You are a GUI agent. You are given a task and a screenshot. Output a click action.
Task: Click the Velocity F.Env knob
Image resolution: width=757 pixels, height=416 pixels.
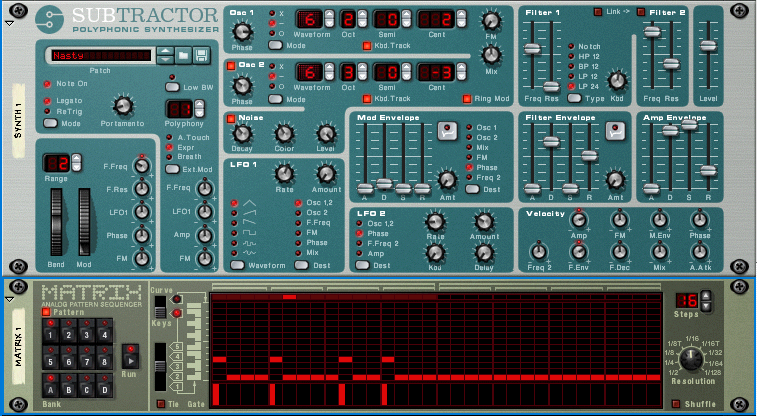pyautogui.click(x=578, y=251)
